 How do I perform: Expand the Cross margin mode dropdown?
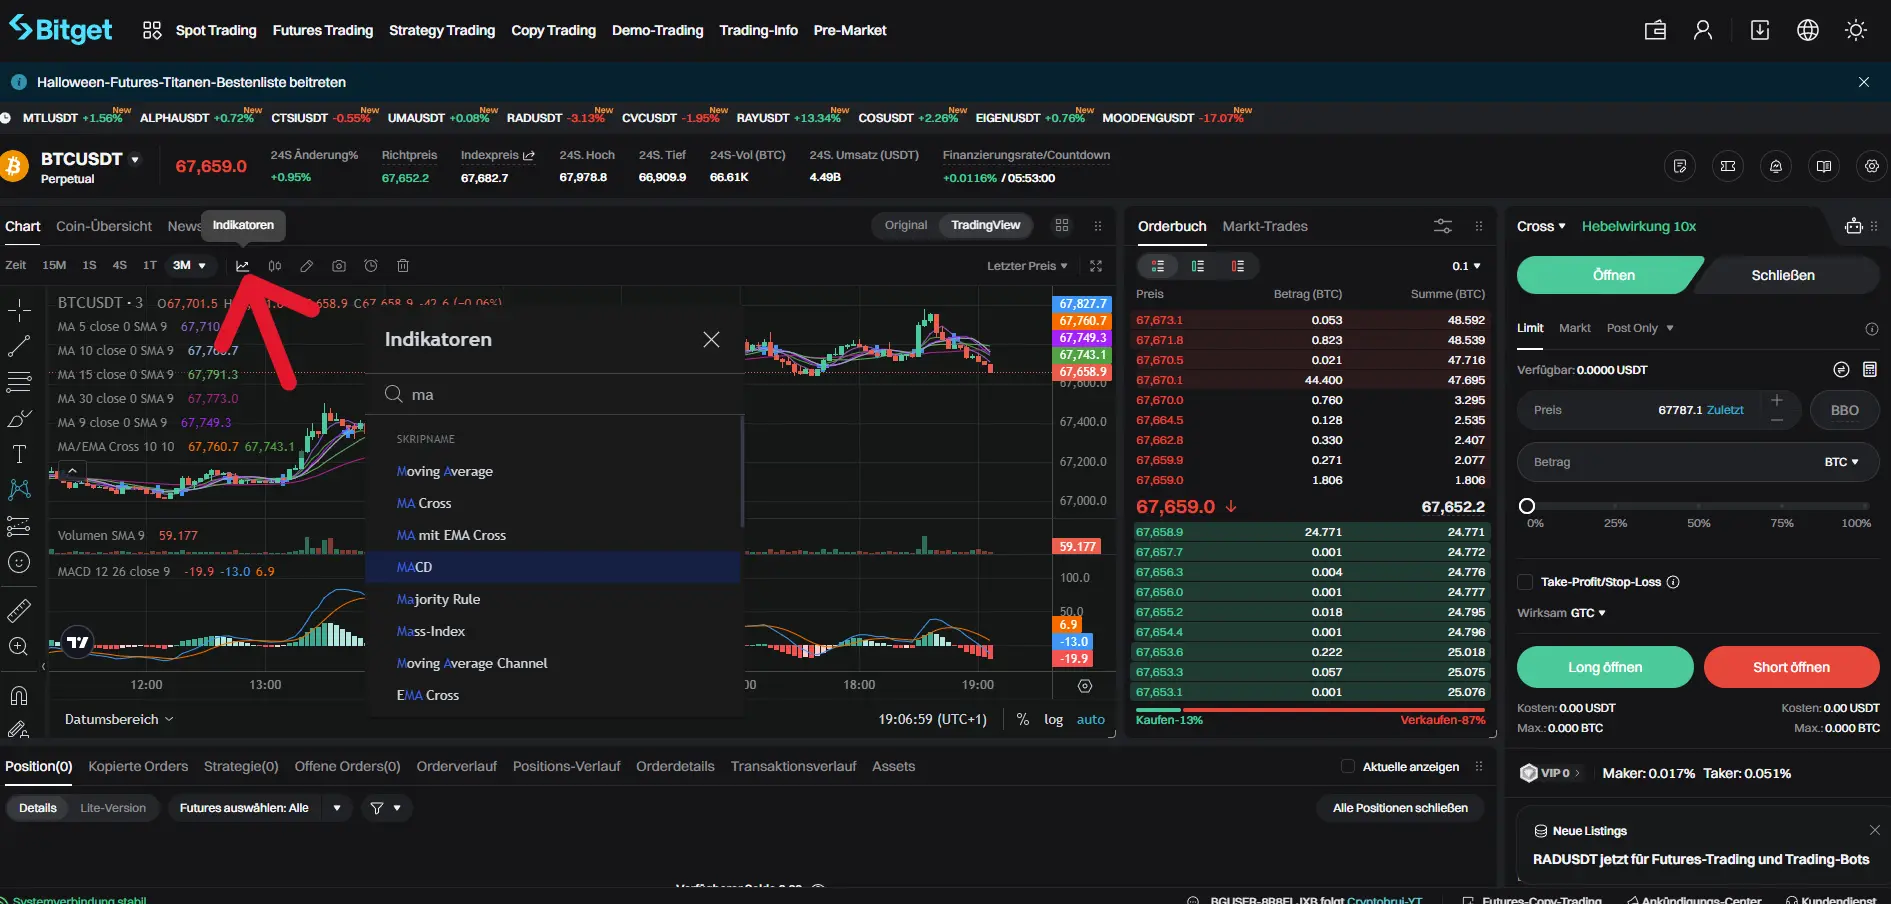coord(1541,226)
